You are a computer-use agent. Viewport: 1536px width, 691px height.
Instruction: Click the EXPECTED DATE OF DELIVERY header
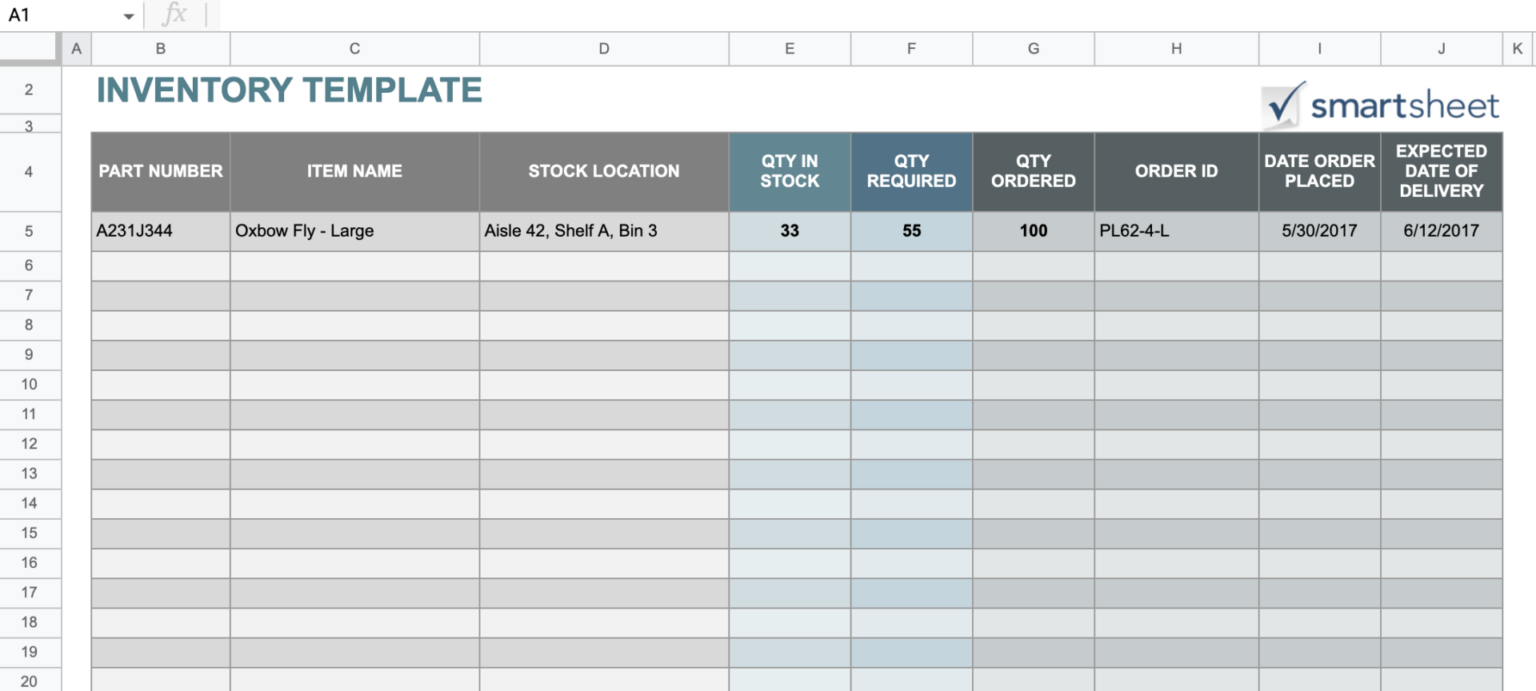point(1441,171)
